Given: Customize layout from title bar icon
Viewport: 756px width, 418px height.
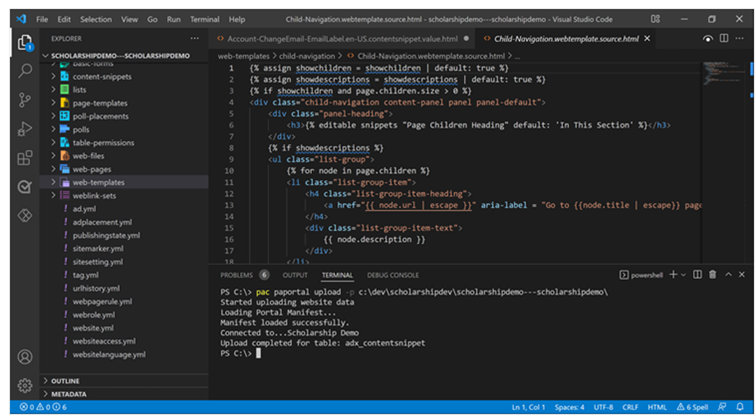Looking at the screenshot, I should pyautogui.click(x=655, y=19).
